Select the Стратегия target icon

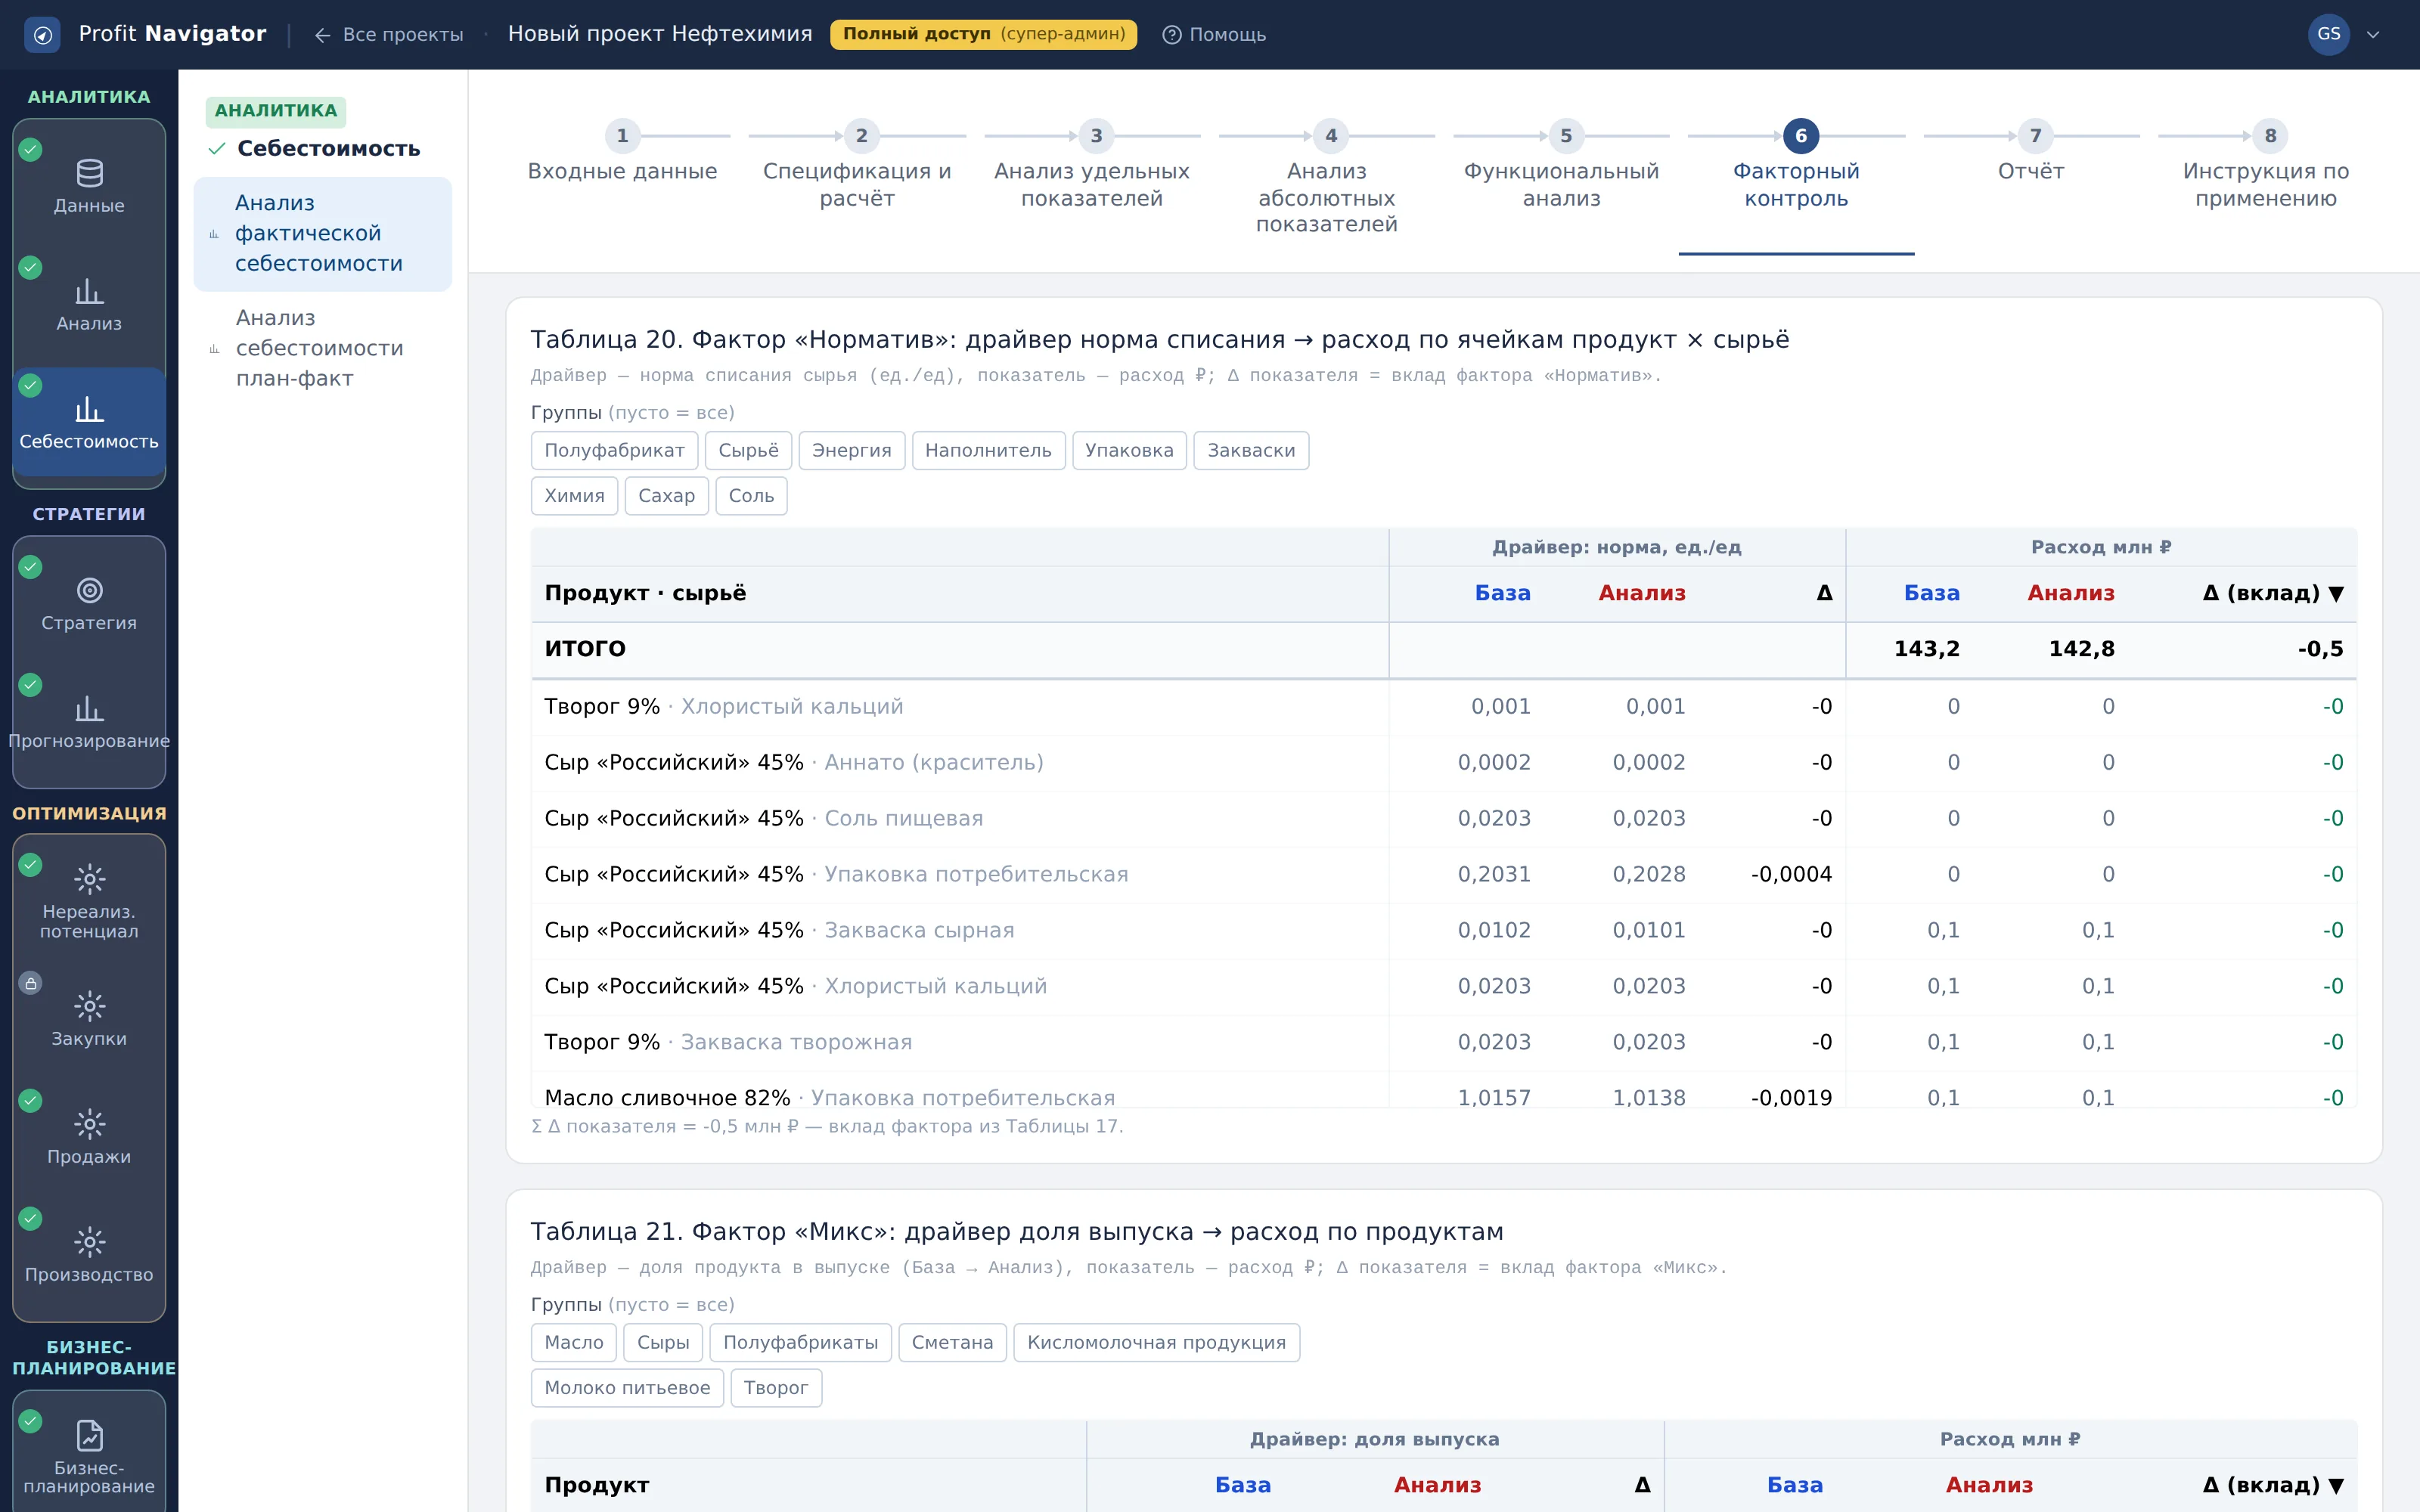click(89, 591)
